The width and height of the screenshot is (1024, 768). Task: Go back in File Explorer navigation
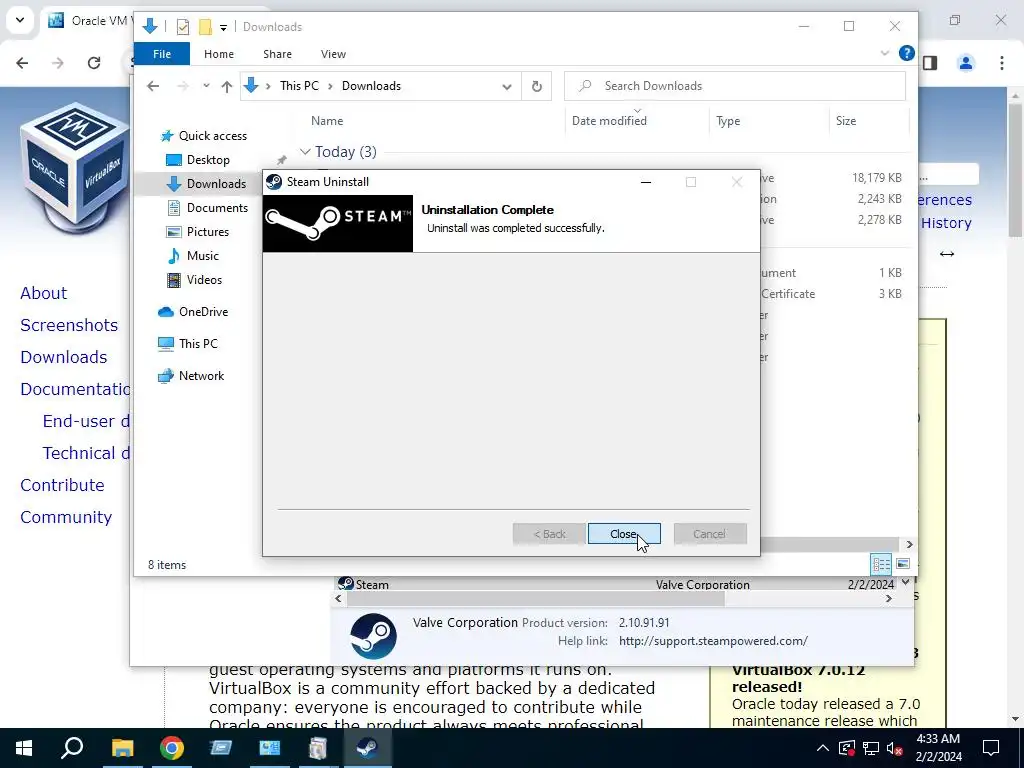click(153, 86)
